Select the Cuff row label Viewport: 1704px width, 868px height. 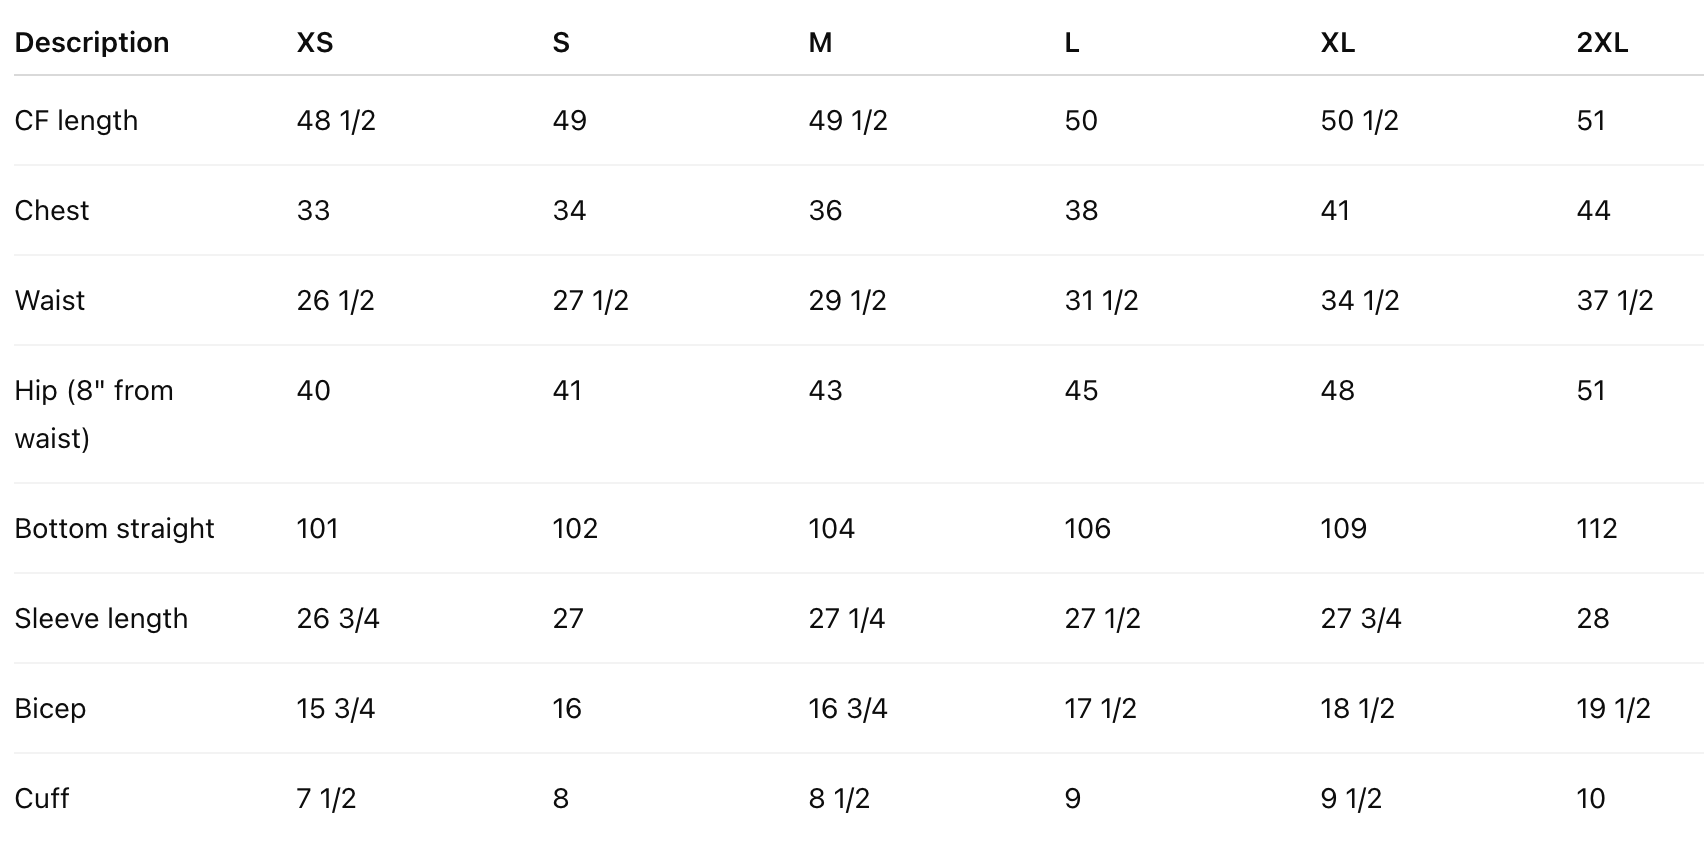point(42,799)
